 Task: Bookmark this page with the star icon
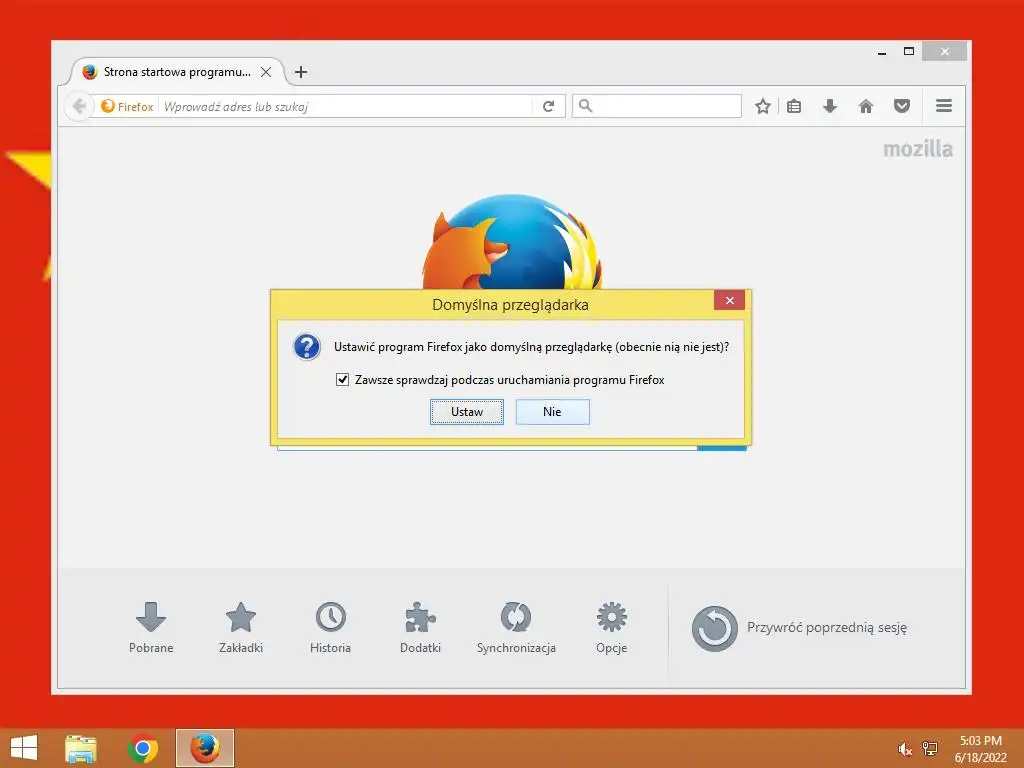(x=762, y=106)
